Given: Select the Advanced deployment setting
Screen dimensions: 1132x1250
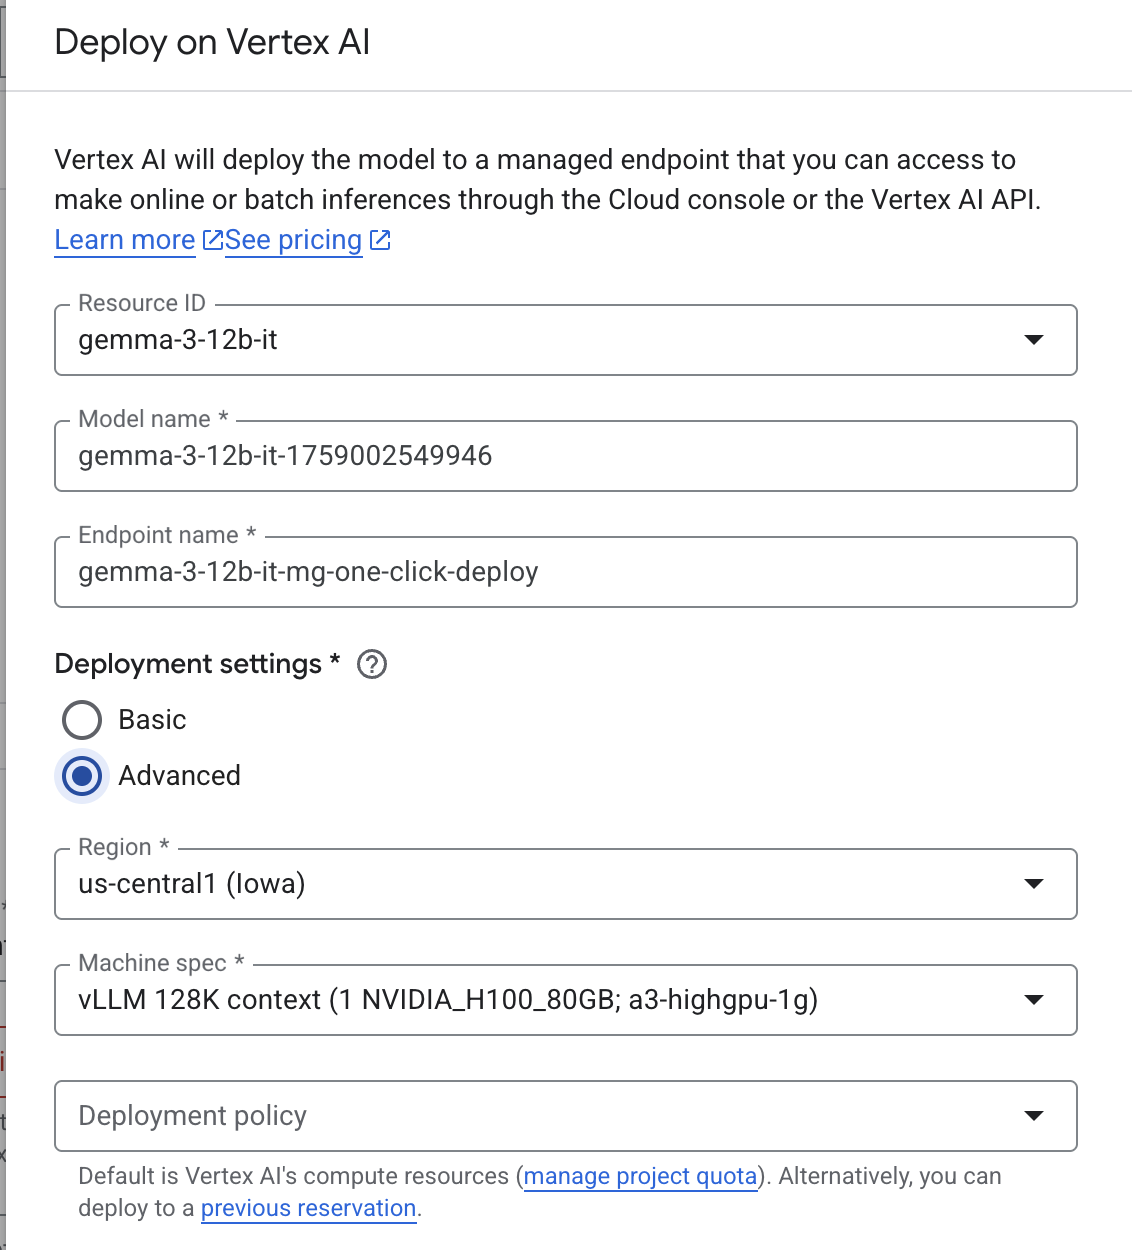Looking at the screenshot, I should [82, 776].
